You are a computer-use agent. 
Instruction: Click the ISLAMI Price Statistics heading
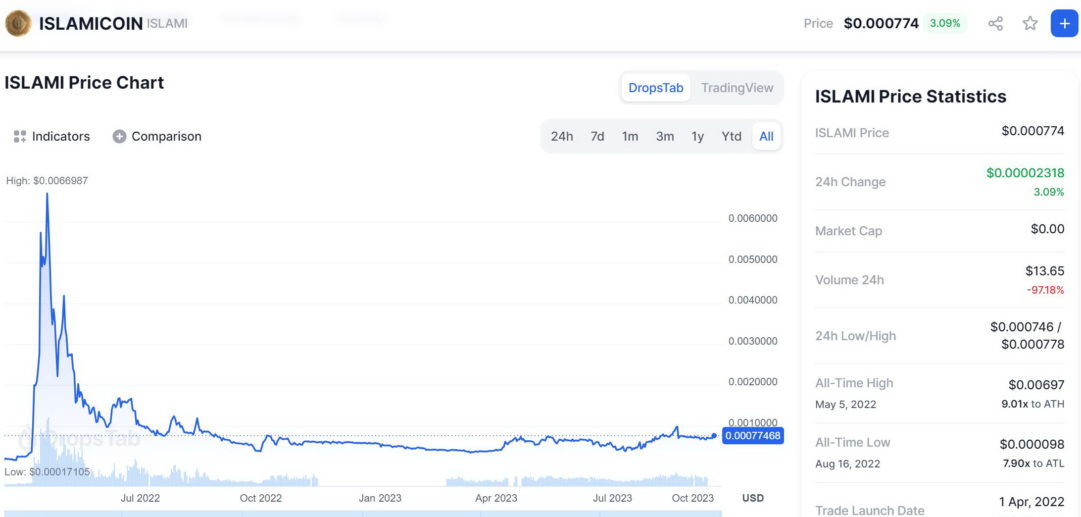pos(911,97)
